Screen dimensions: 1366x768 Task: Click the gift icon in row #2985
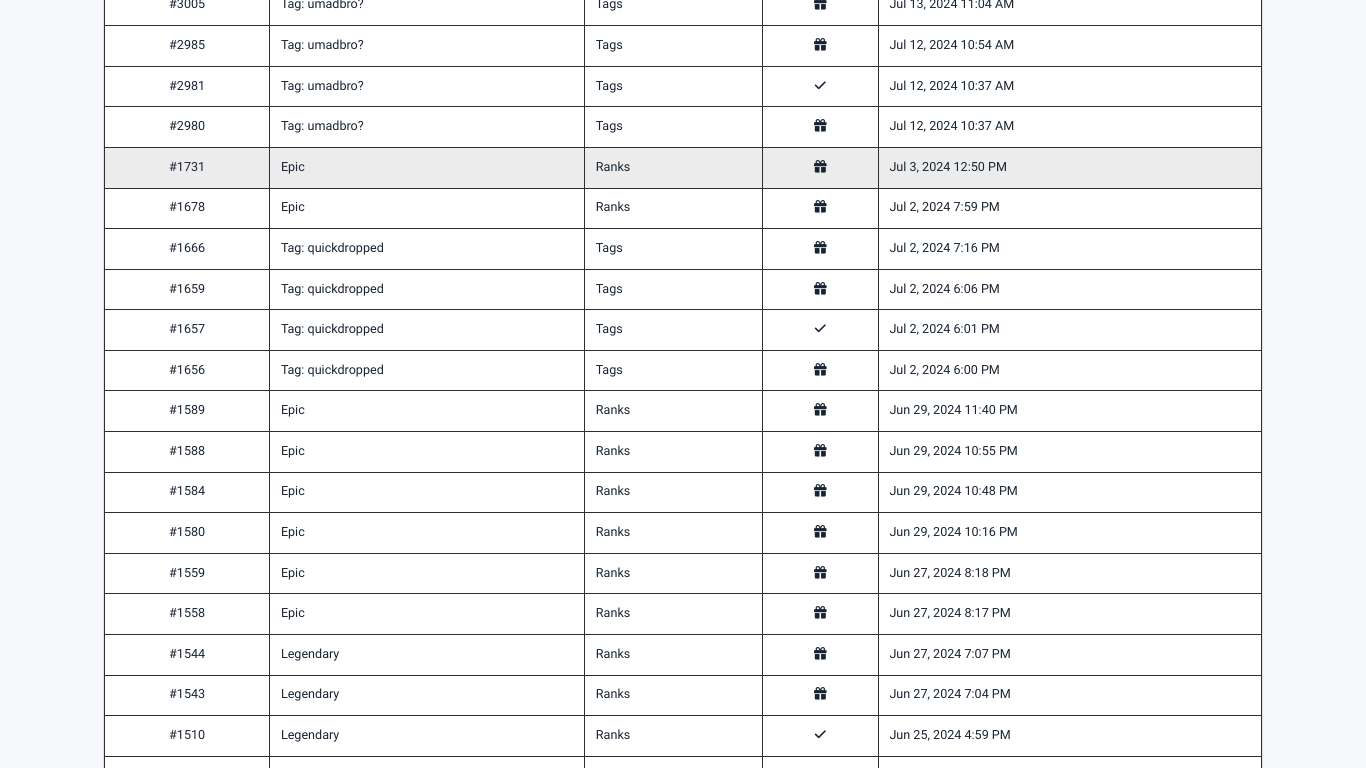coord(820,45)
